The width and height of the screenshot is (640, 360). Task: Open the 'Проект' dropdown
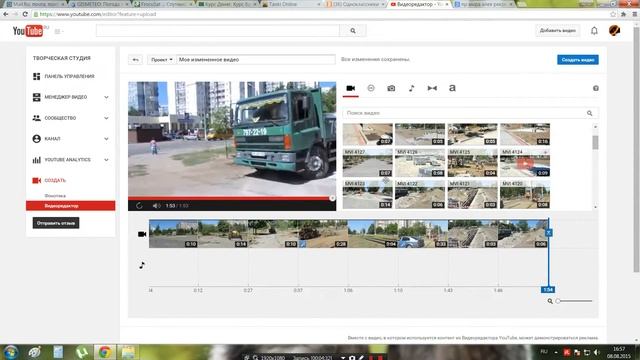[x=162, y=60]
